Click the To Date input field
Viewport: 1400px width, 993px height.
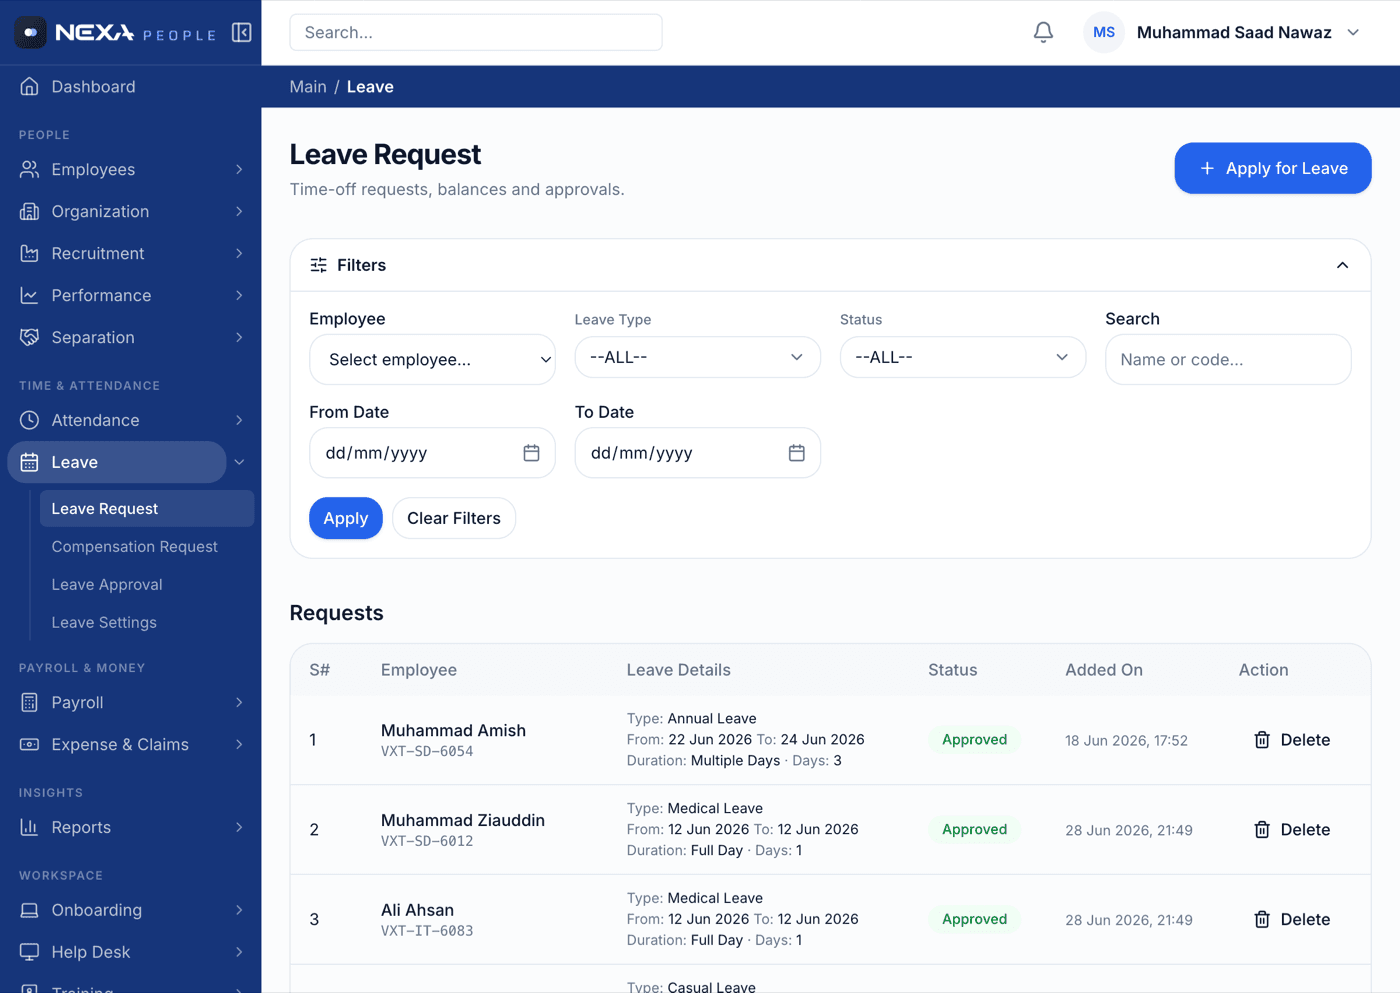[698, 454]
